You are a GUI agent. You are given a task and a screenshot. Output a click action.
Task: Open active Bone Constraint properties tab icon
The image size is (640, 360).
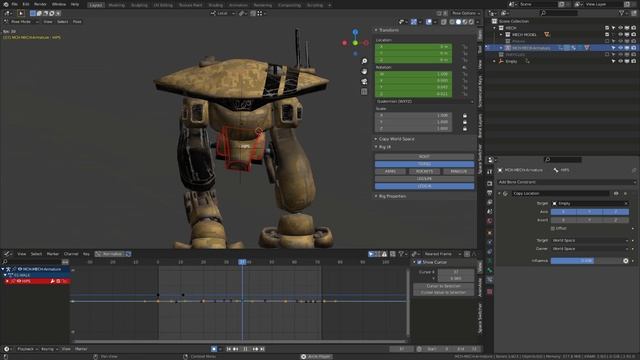pyautogui.click(x=489, y=280)
